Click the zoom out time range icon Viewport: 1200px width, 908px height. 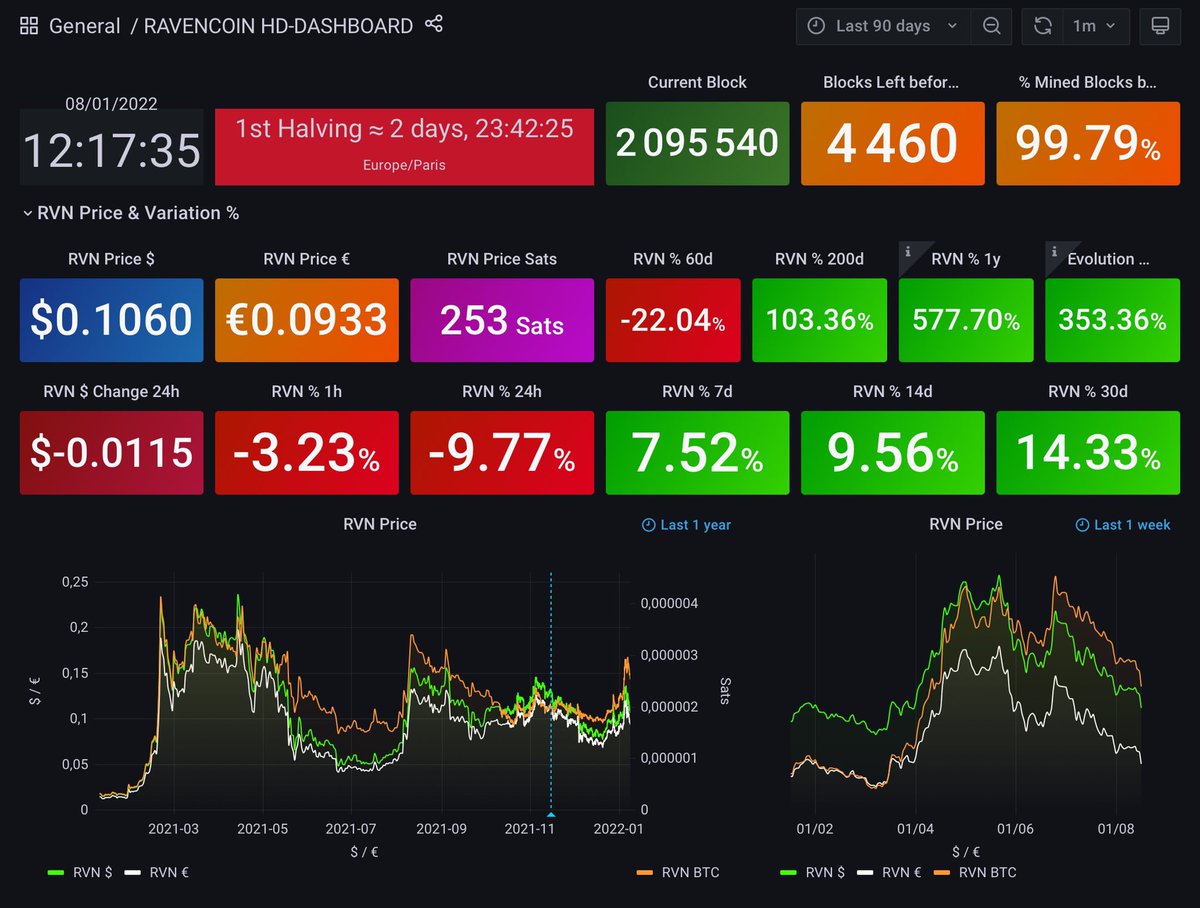click(991, 26)
